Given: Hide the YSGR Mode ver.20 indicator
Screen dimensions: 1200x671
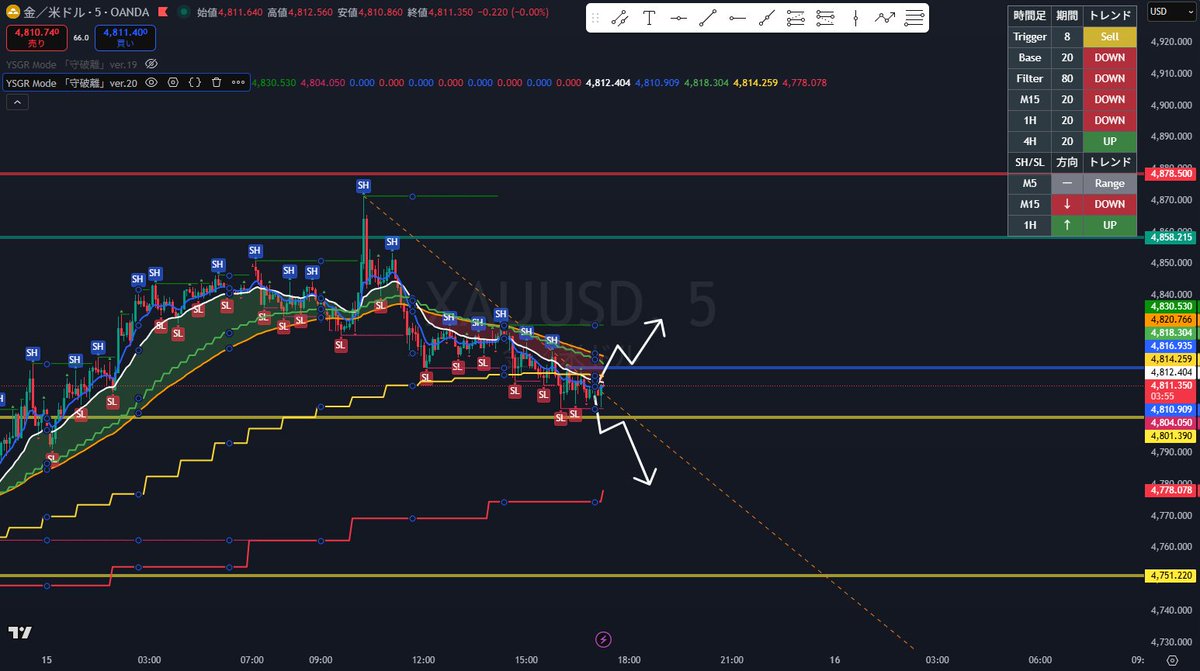Looking at the screenshot, I should point(152,83).
